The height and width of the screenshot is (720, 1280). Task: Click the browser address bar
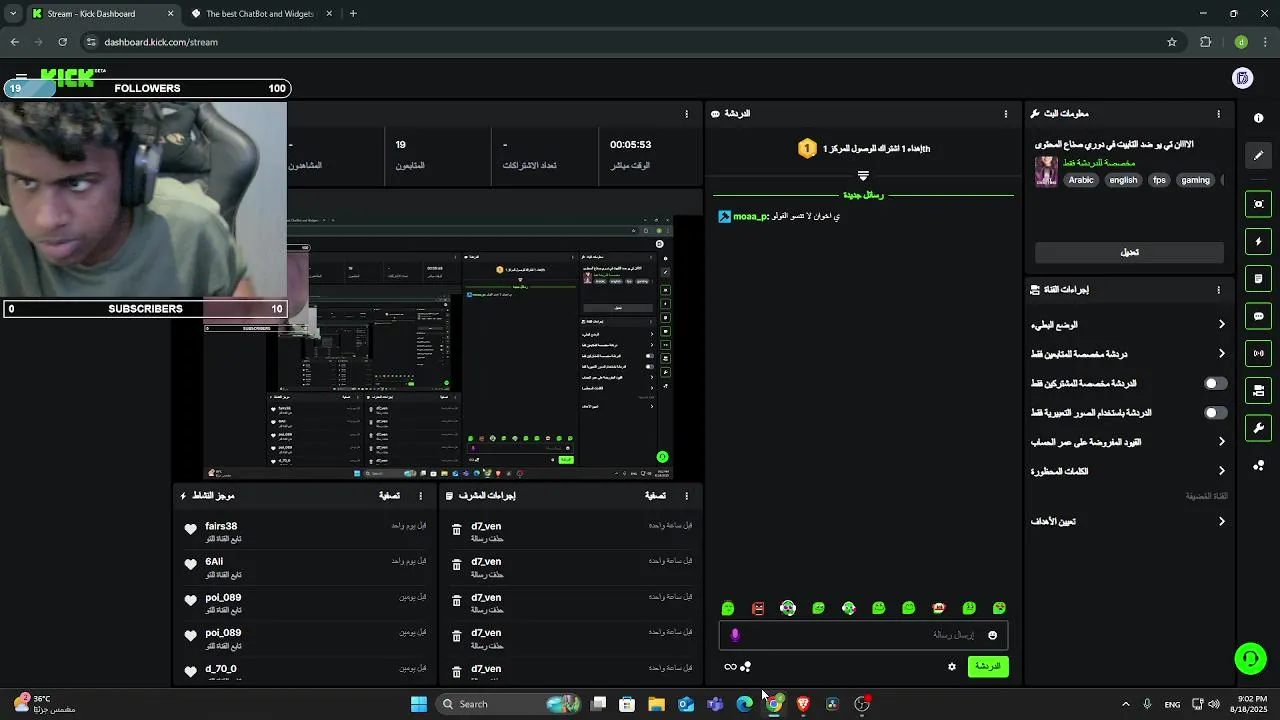click(x=620, y=42)
